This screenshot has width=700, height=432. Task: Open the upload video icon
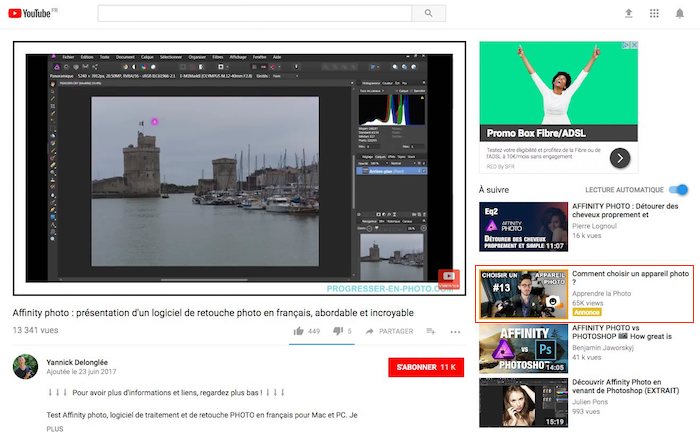pyautogui.click(x=628, y=13)
